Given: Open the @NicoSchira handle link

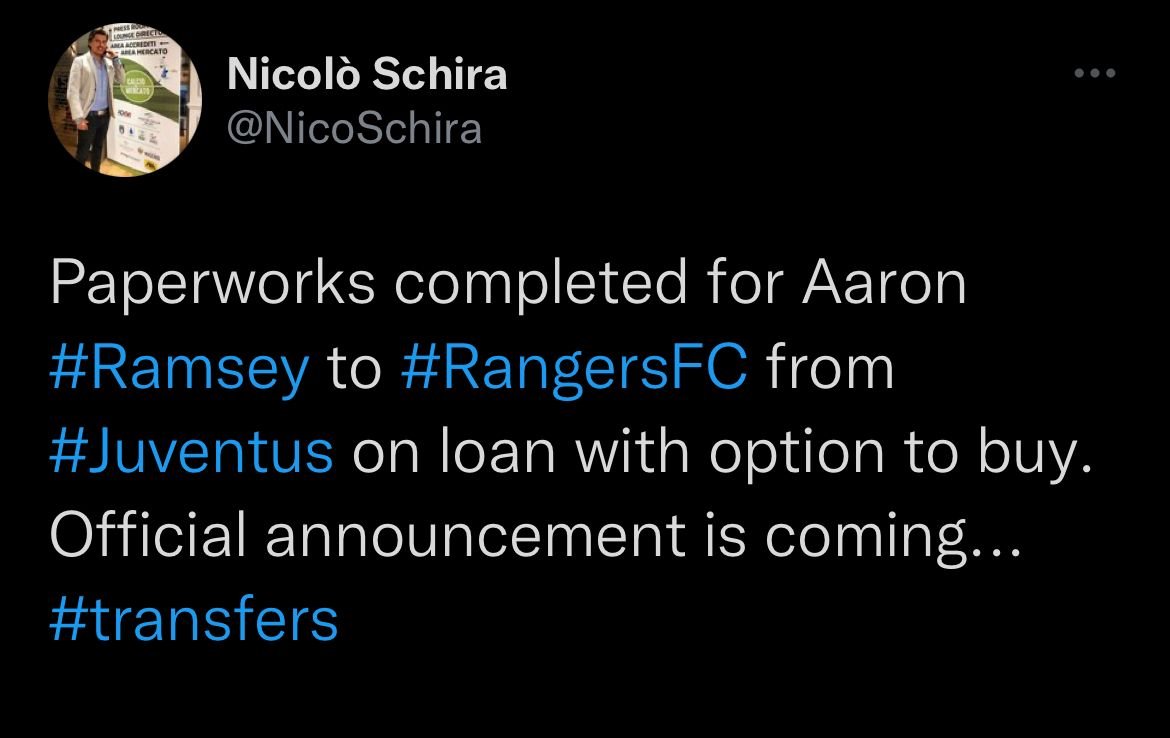Looking at the screenshot, I should (355, 128).
